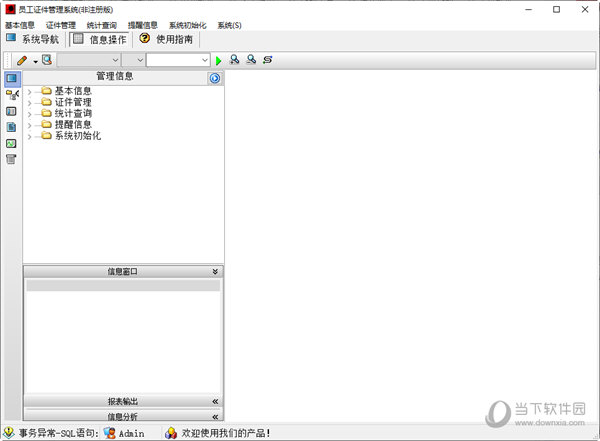Open the third white combo box
The image size is (600, 441).
coord(178,60)
